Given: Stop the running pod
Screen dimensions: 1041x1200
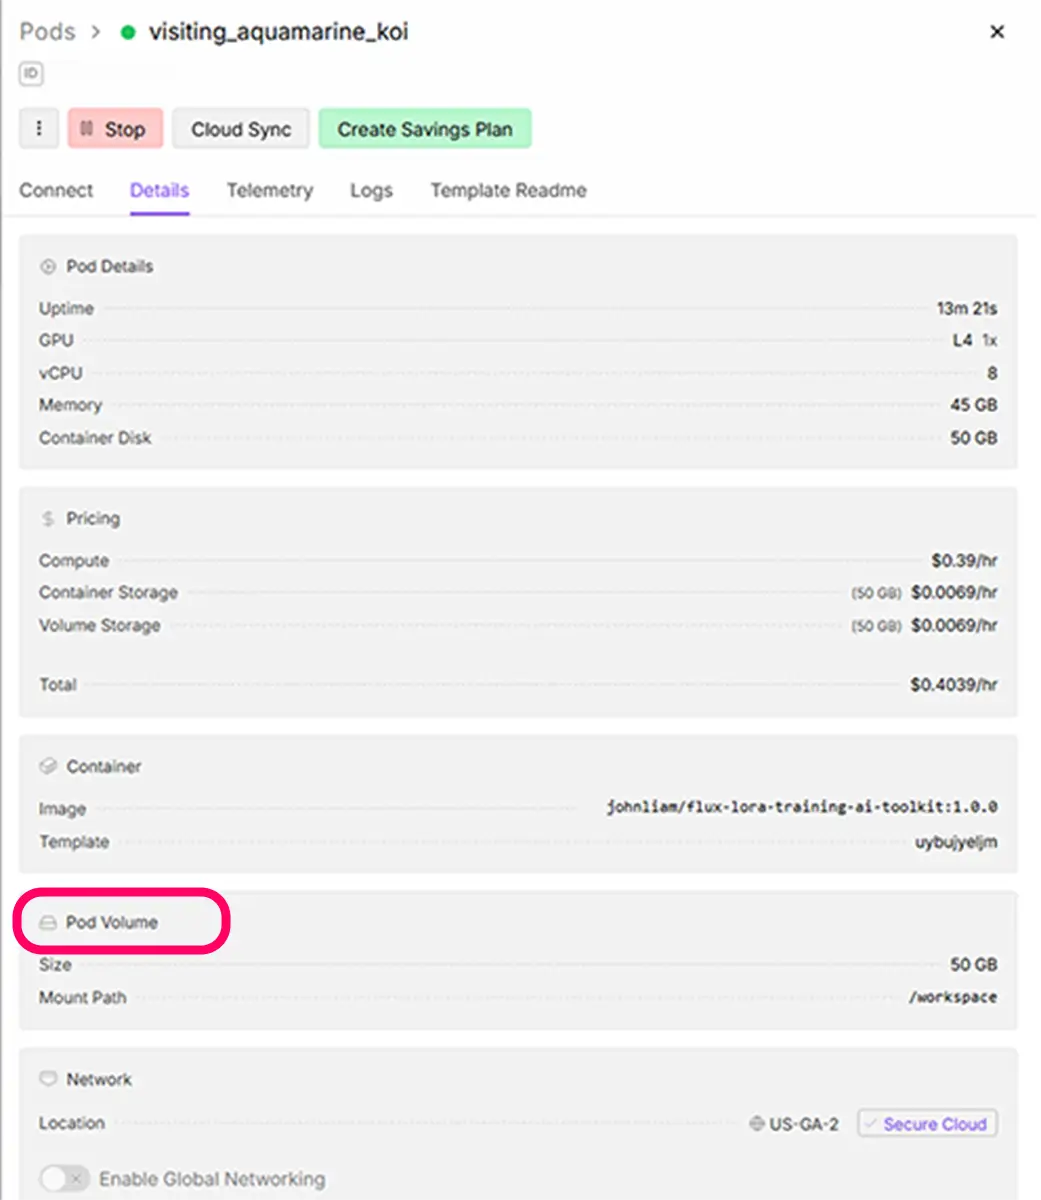Looking at the screenshot, I should click(115, 129).
